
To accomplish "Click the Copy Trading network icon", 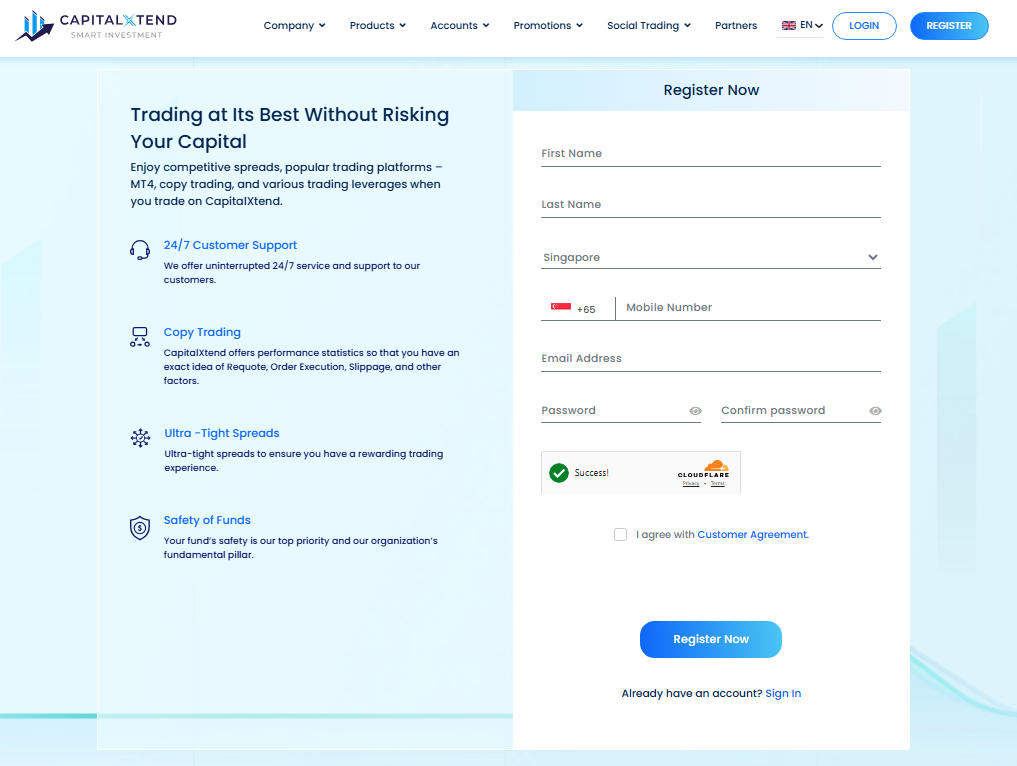I will coord(140,337).
